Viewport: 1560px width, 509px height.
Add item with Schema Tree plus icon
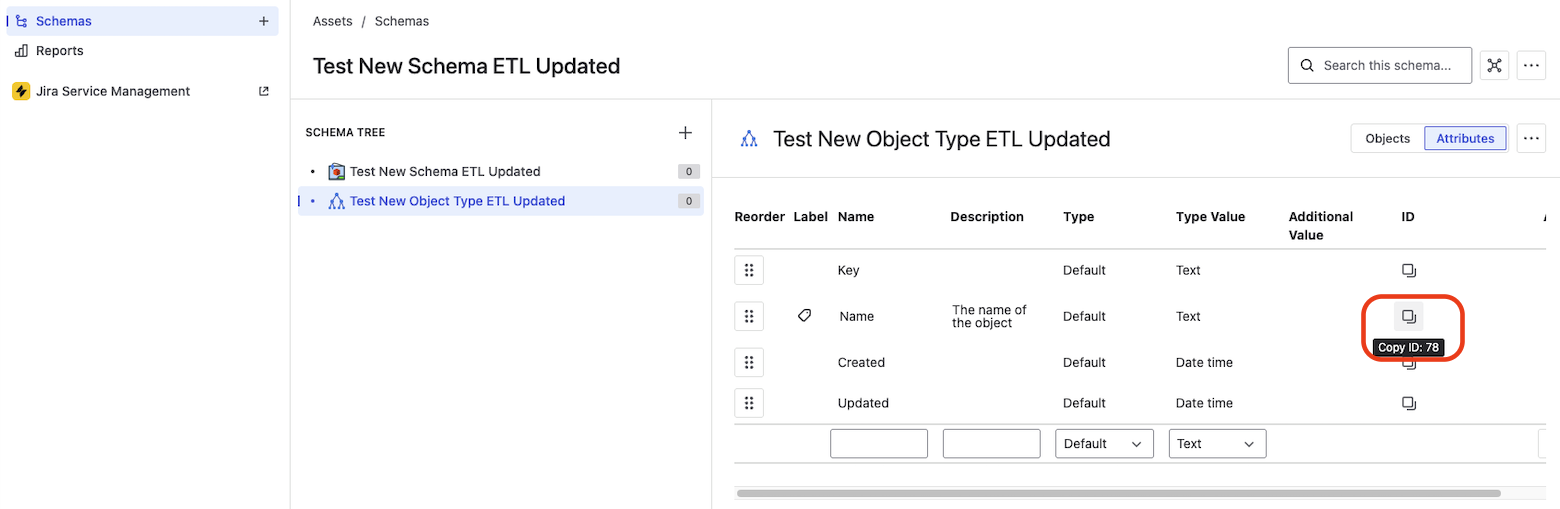(x=685, y=132)
